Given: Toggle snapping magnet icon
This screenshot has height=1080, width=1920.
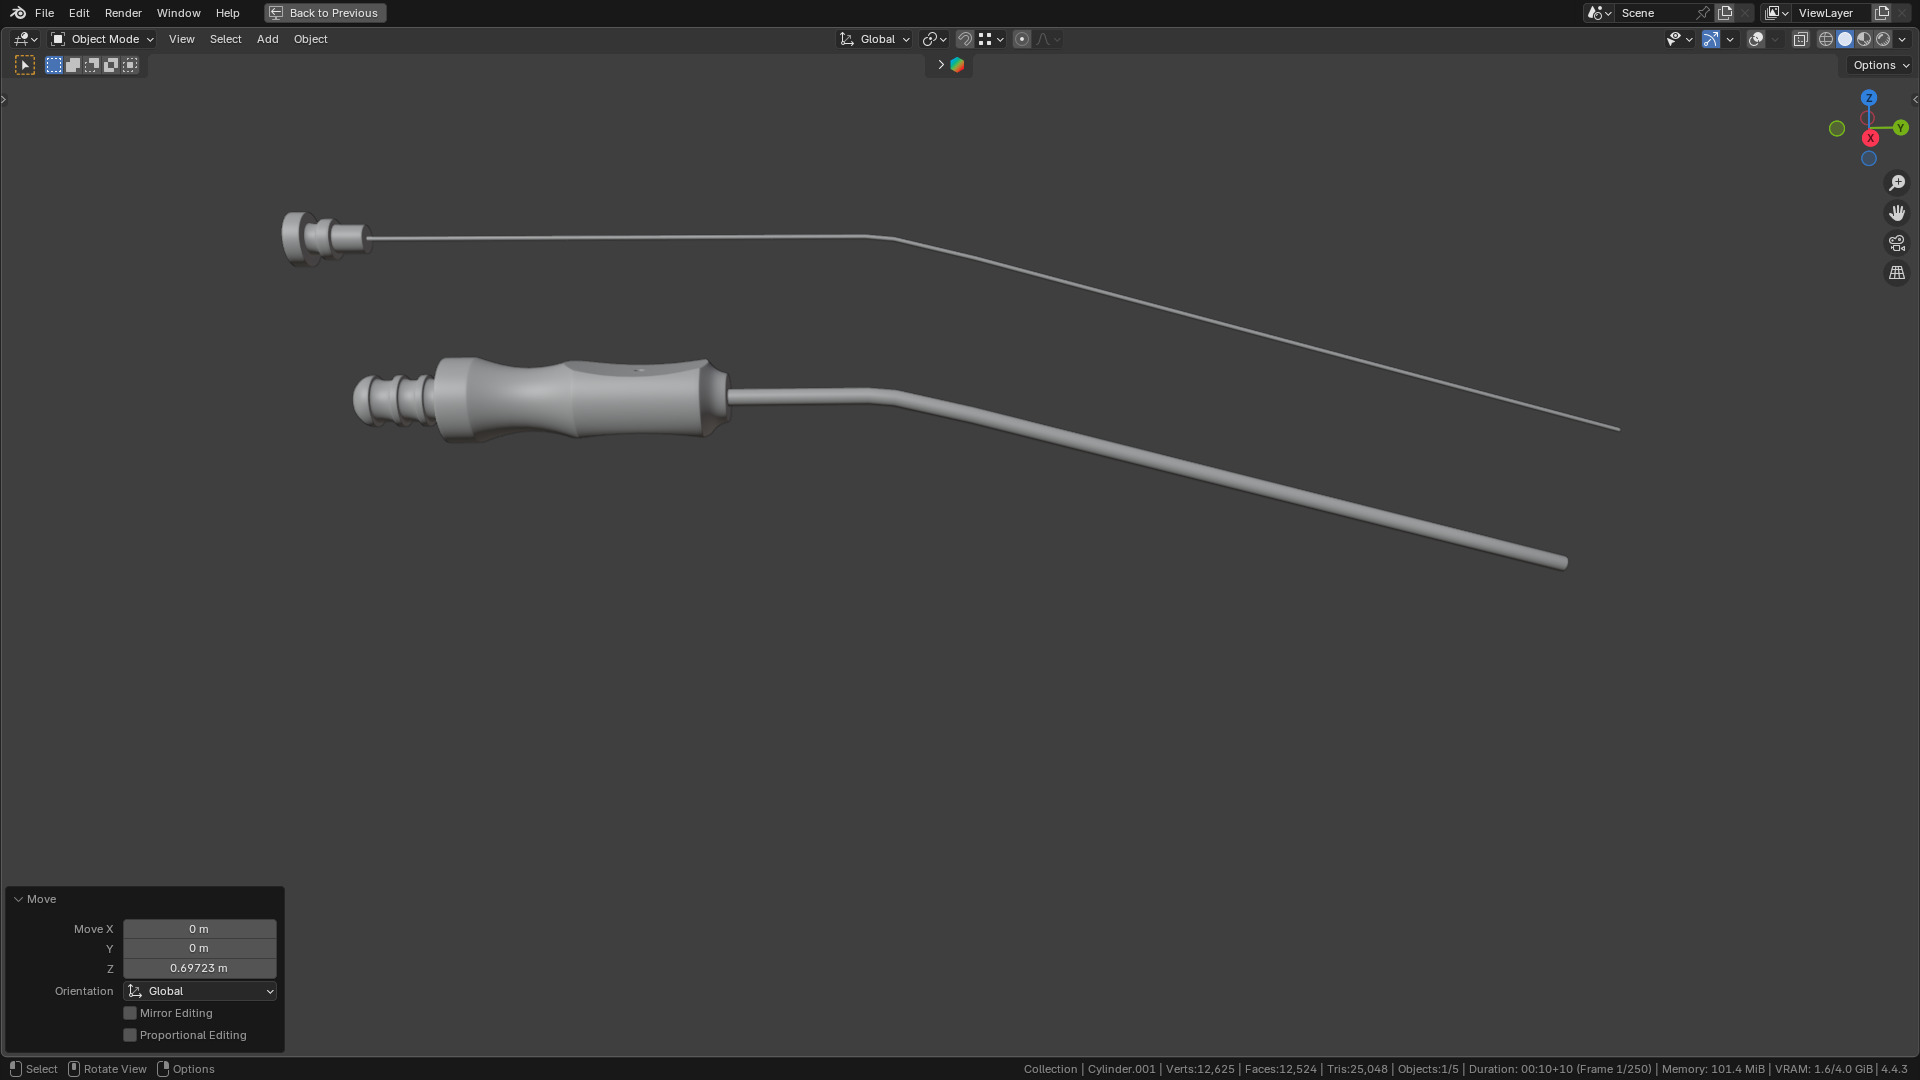Looking at the screenshot, I should coord(964,39).
